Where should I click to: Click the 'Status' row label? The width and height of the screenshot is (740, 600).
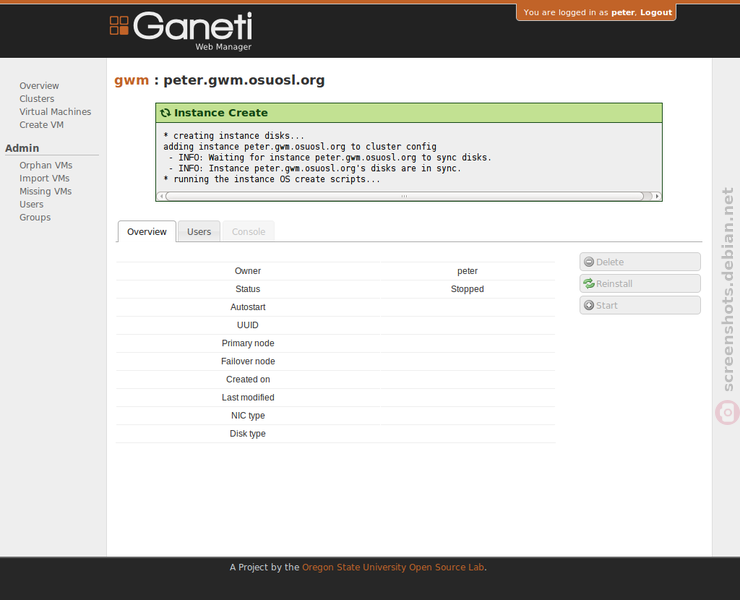(x=248, y=289)
